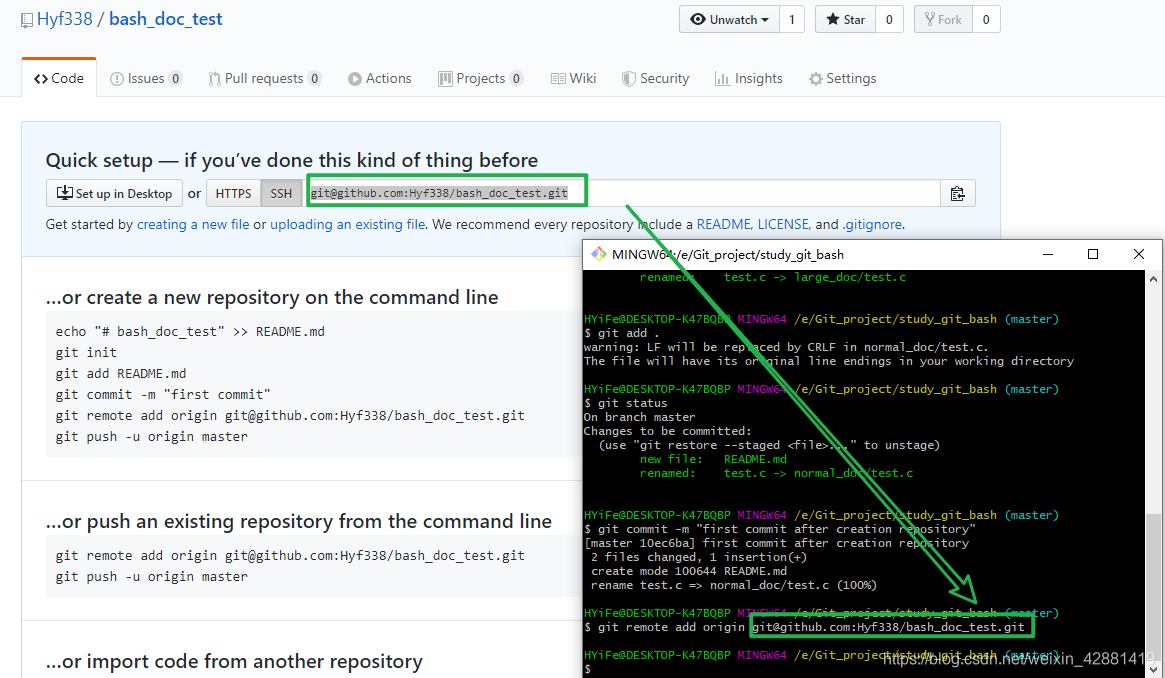Open the LICENSE link
This screenshot has width=1165, height=678.
(x=783, y=224)
